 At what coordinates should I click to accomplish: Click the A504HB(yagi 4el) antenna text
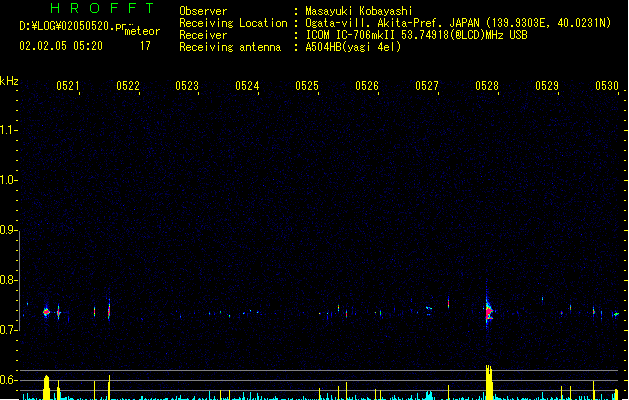point(353,47)
